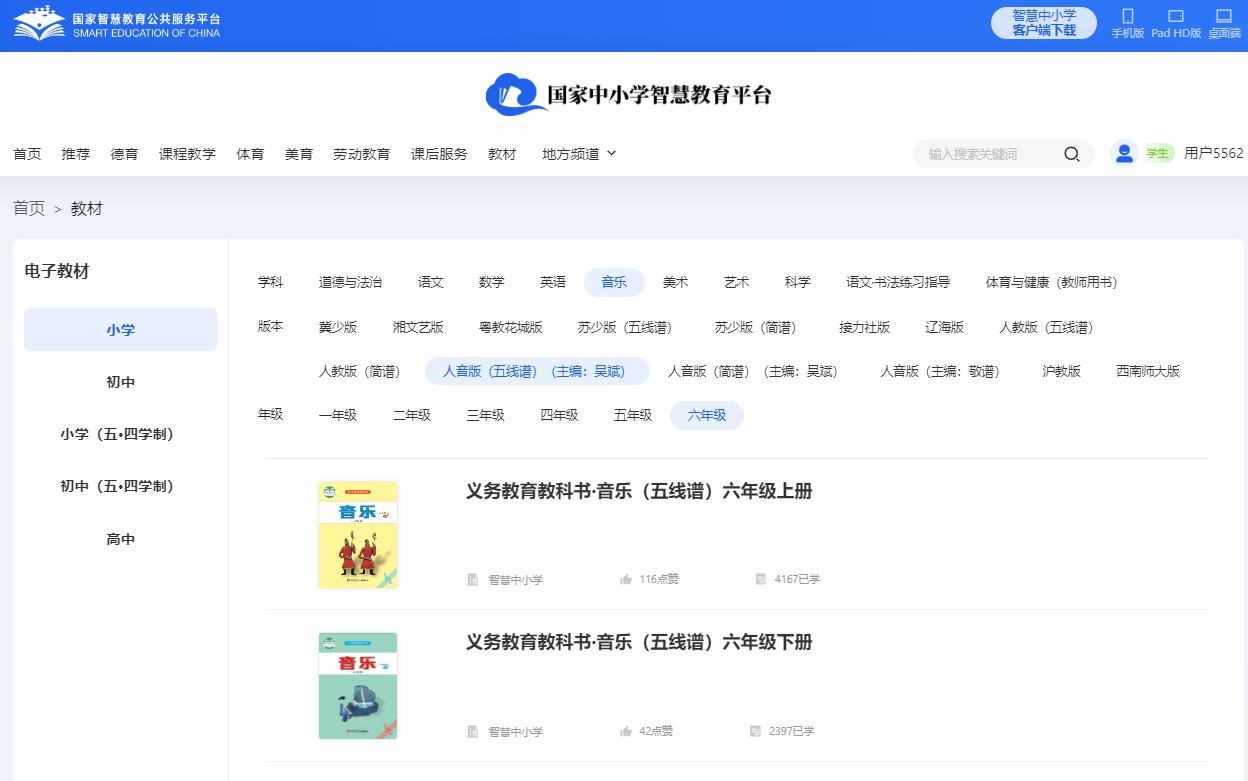Choose subject 科学
Screen dimensions: 1248x781
coord(798,283)
